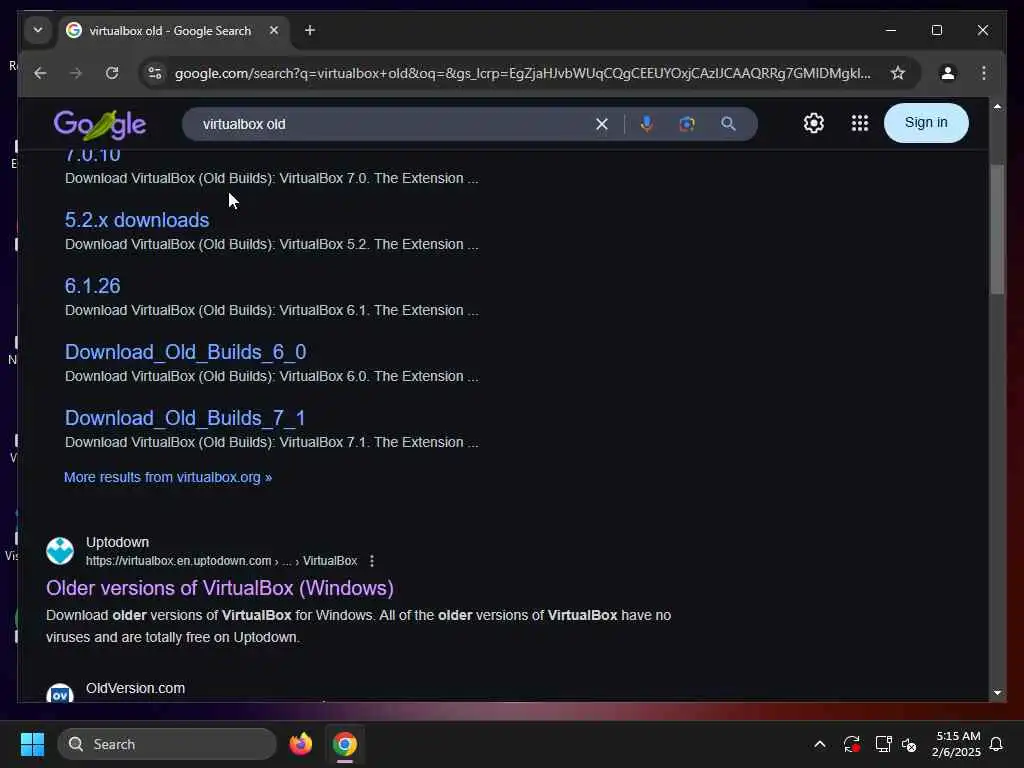Image resolution: width=1024 pixels, height=768 pixels.
Task: Open the '7.0.10' result link
Action: pyautogui.click(x=92, y=156)
